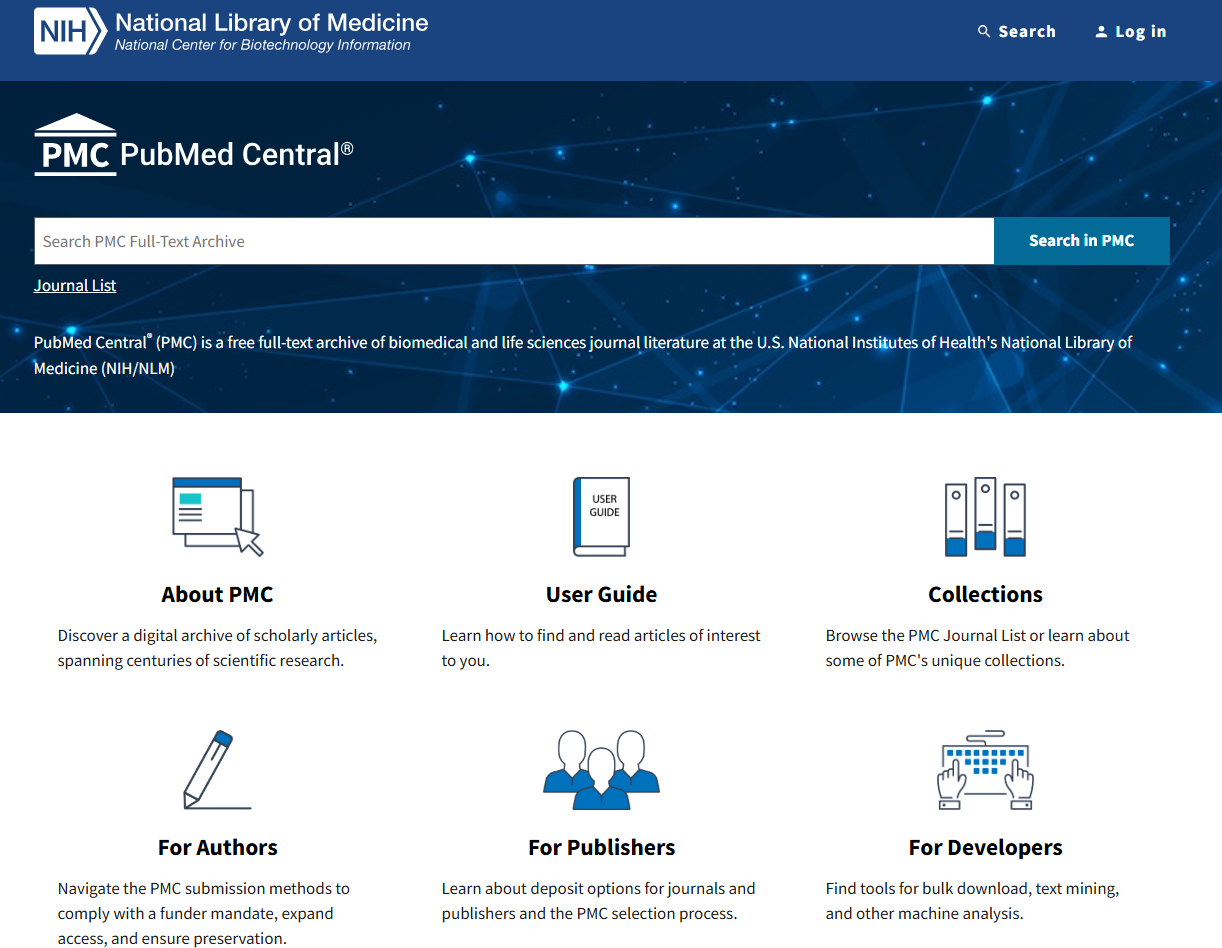
Task: Open the Collections binders icon
Action: point(984,516)
